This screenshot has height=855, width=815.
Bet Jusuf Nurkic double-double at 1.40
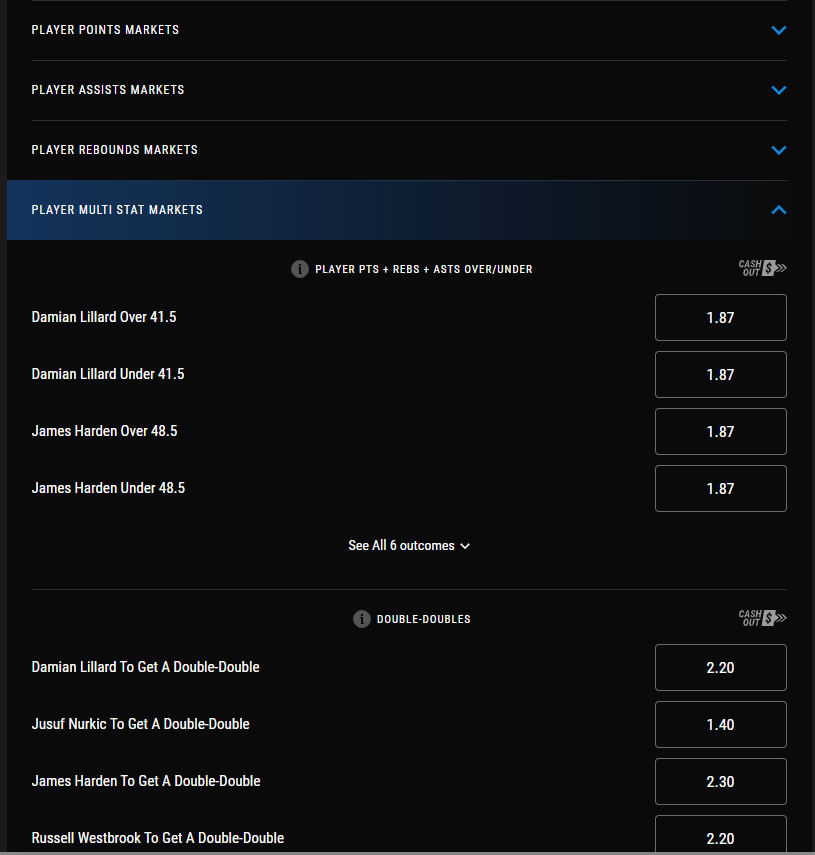pos(720,725)
